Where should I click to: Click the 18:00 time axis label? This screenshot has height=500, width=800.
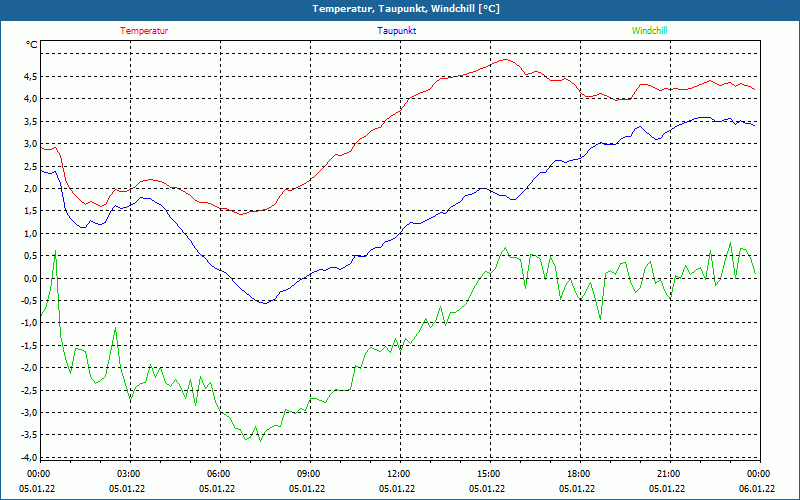579,474
